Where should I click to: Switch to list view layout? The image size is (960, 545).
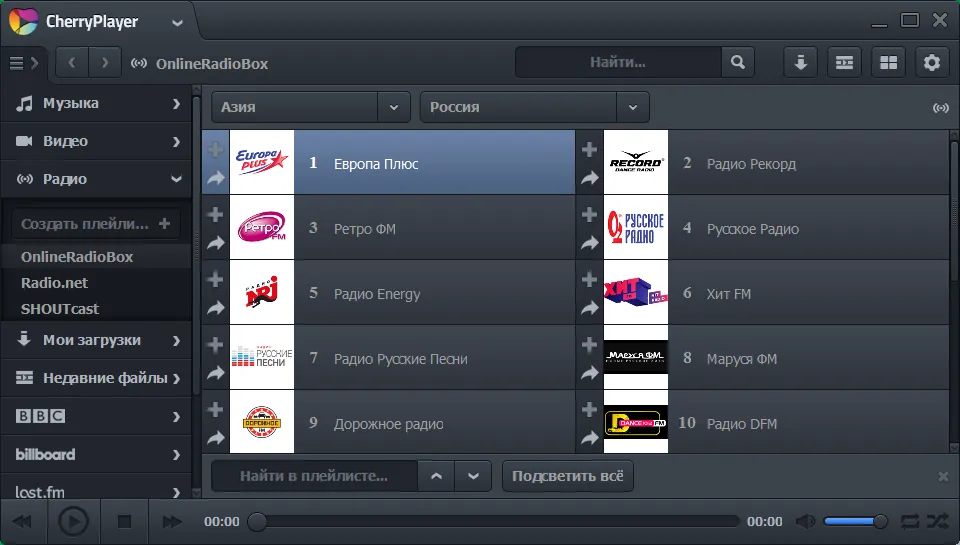pos(844,62)
